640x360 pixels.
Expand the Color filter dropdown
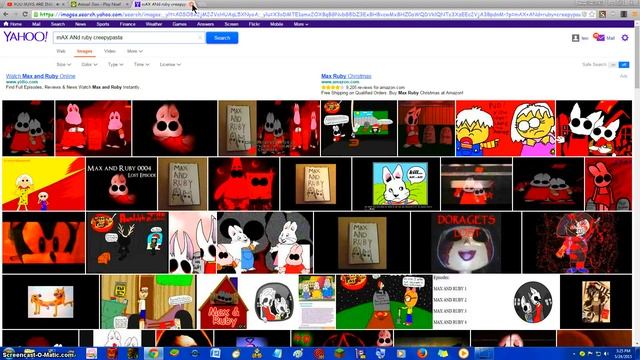click(89, 64)
